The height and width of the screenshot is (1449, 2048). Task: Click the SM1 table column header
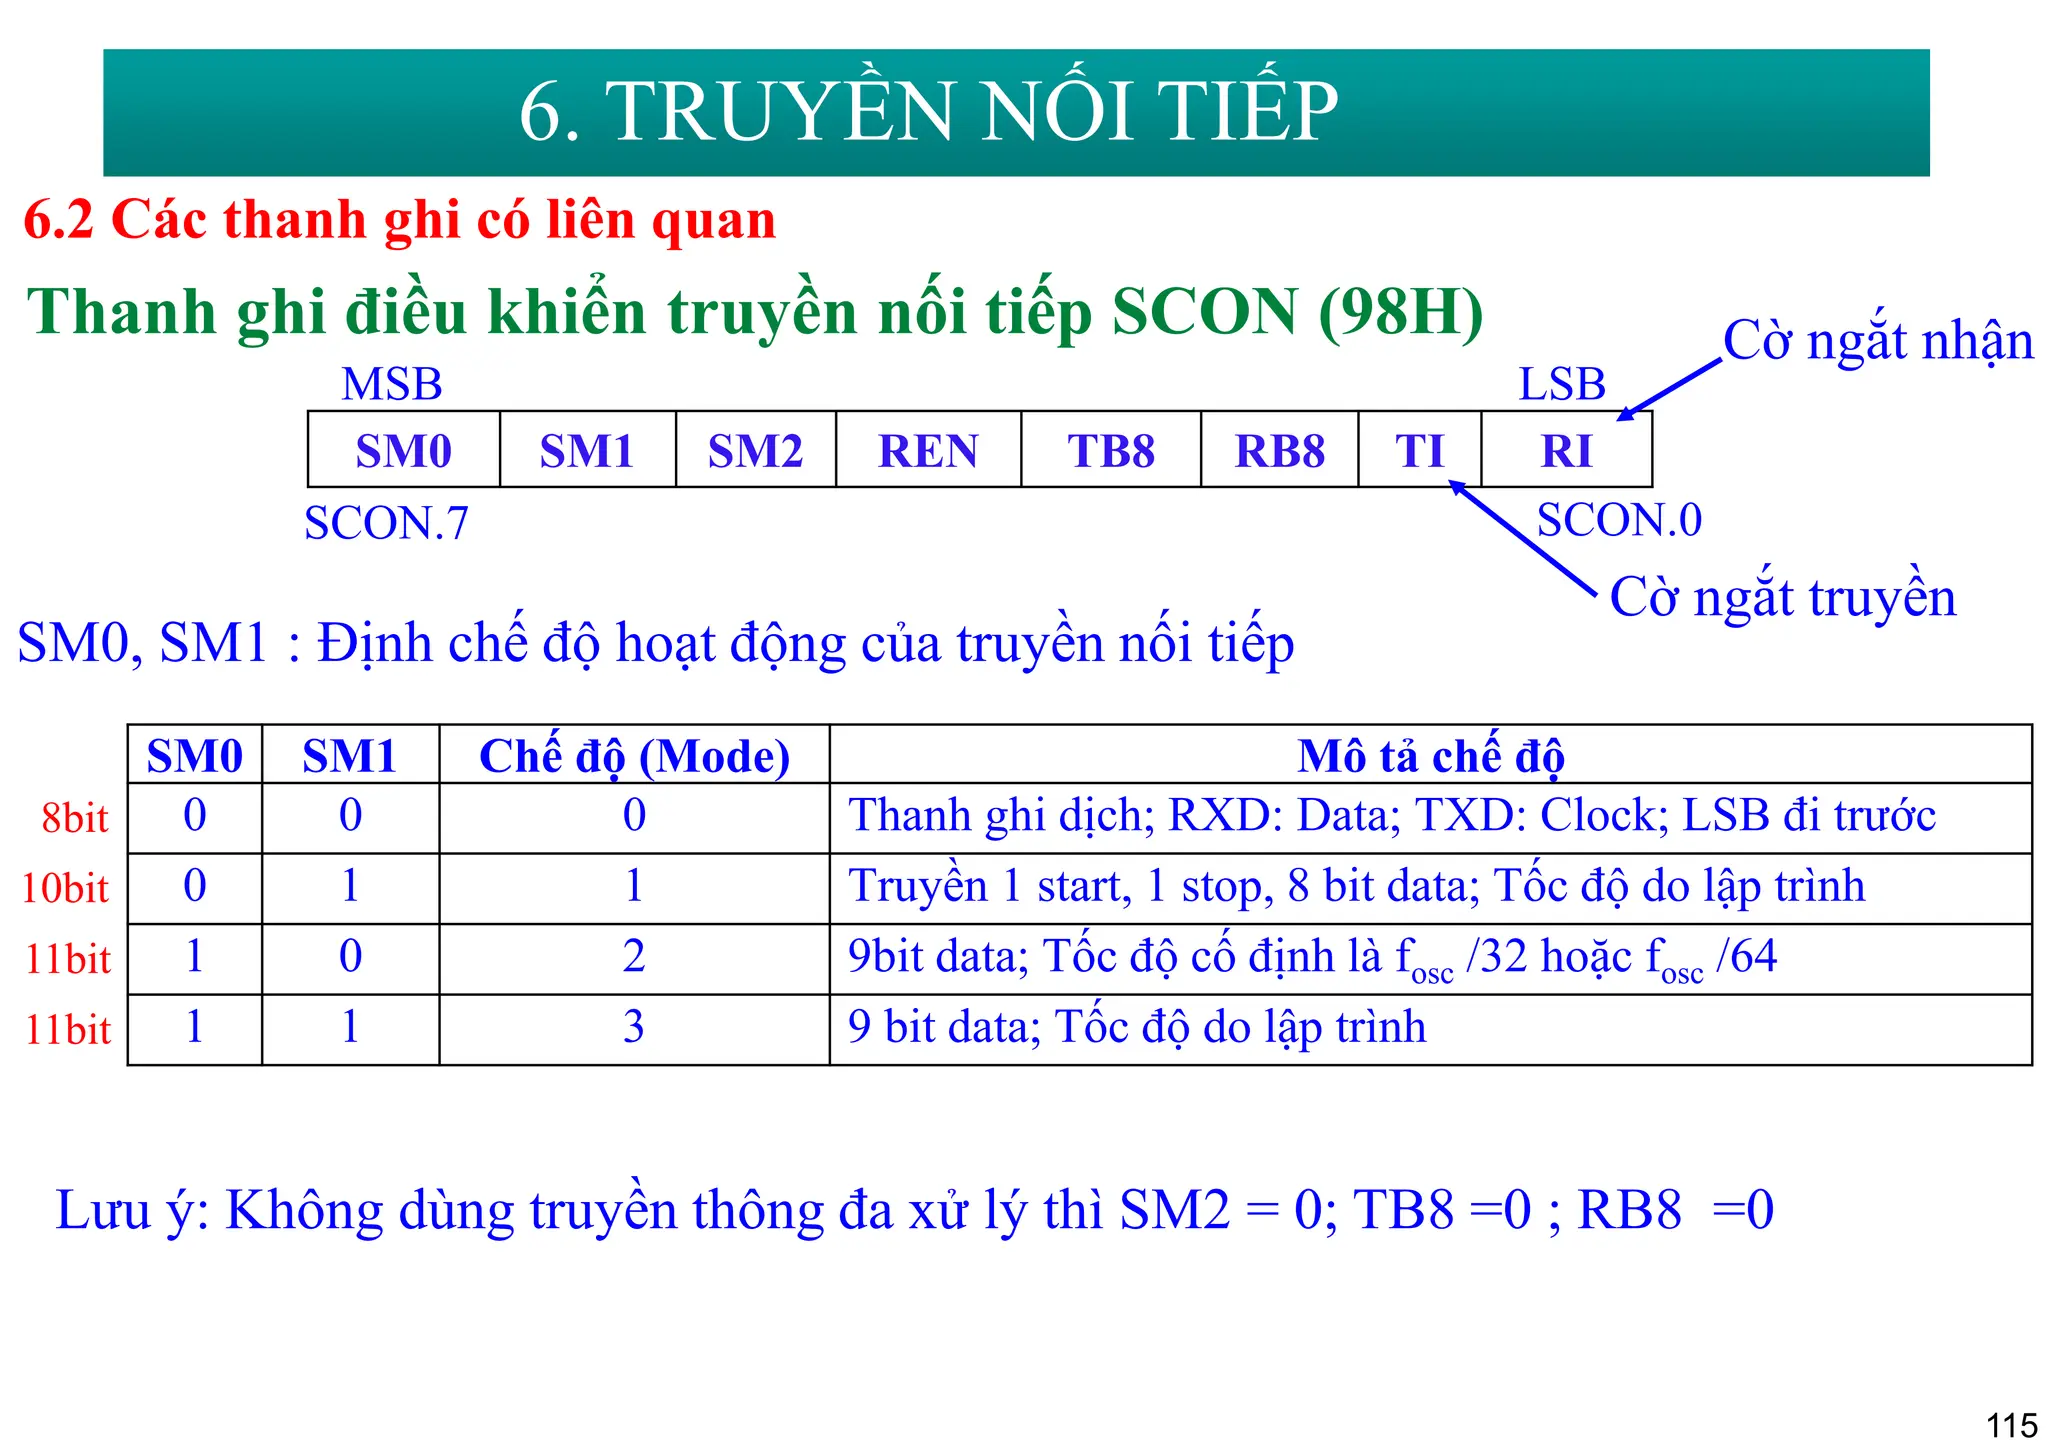point(350,755)
